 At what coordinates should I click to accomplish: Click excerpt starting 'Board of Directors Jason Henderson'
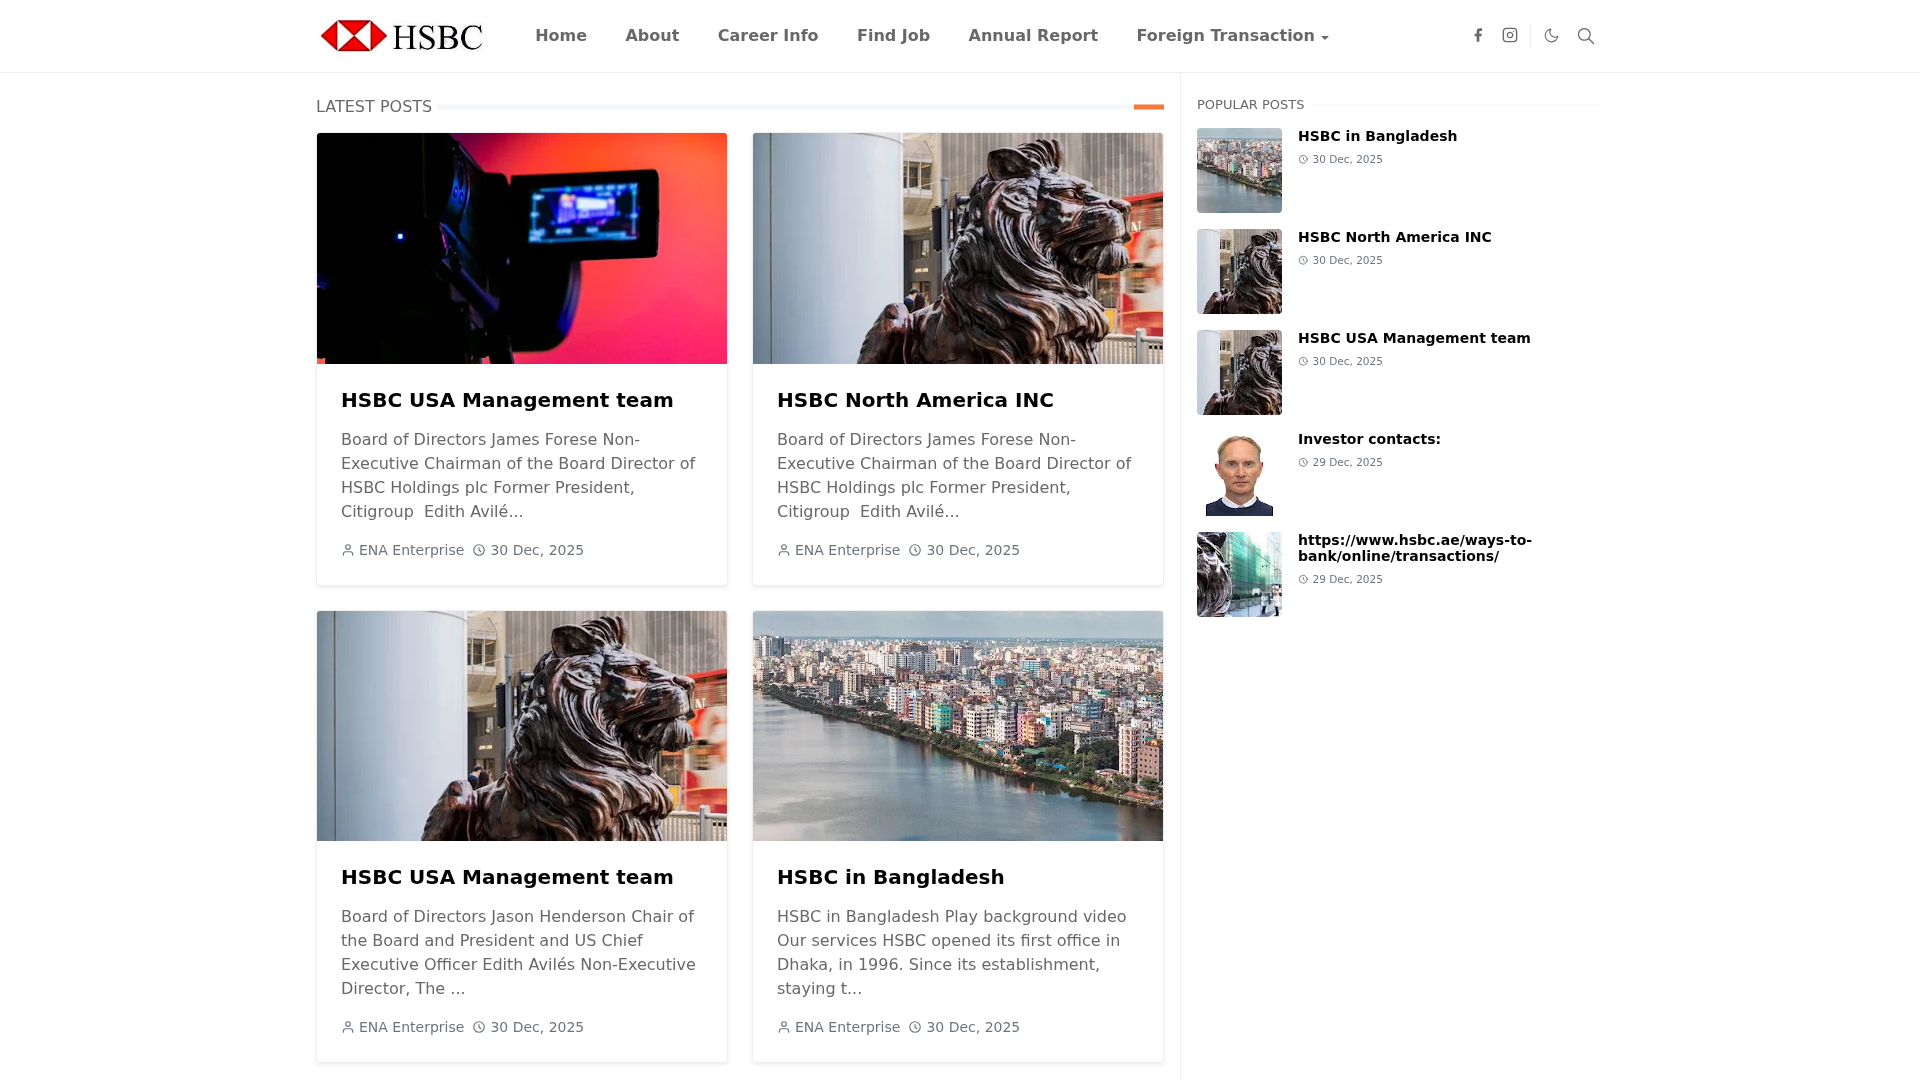[x=518, y=952]
